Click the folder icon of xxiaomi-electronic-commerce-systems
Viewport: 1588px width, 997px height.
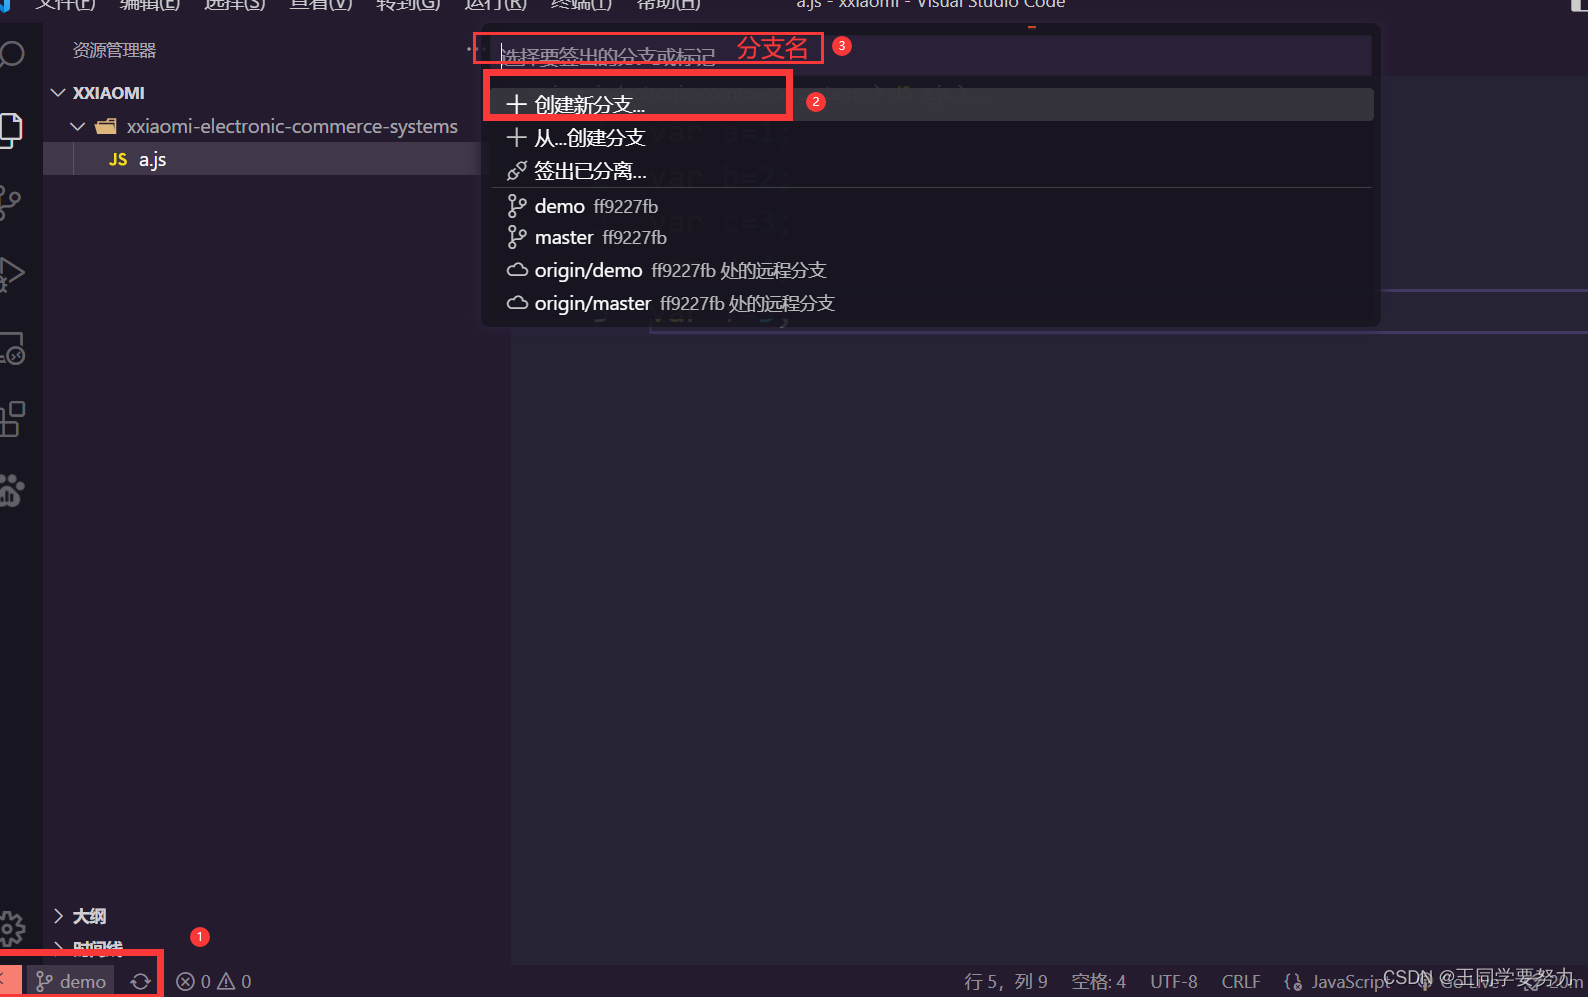(x=106, y=127)
